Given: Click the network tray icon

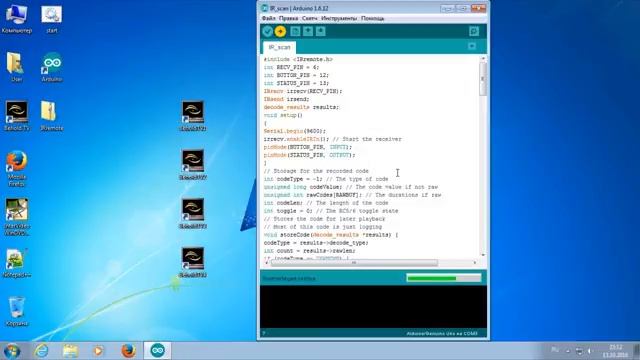Looking at the screenshot, I should click(579, 351).
